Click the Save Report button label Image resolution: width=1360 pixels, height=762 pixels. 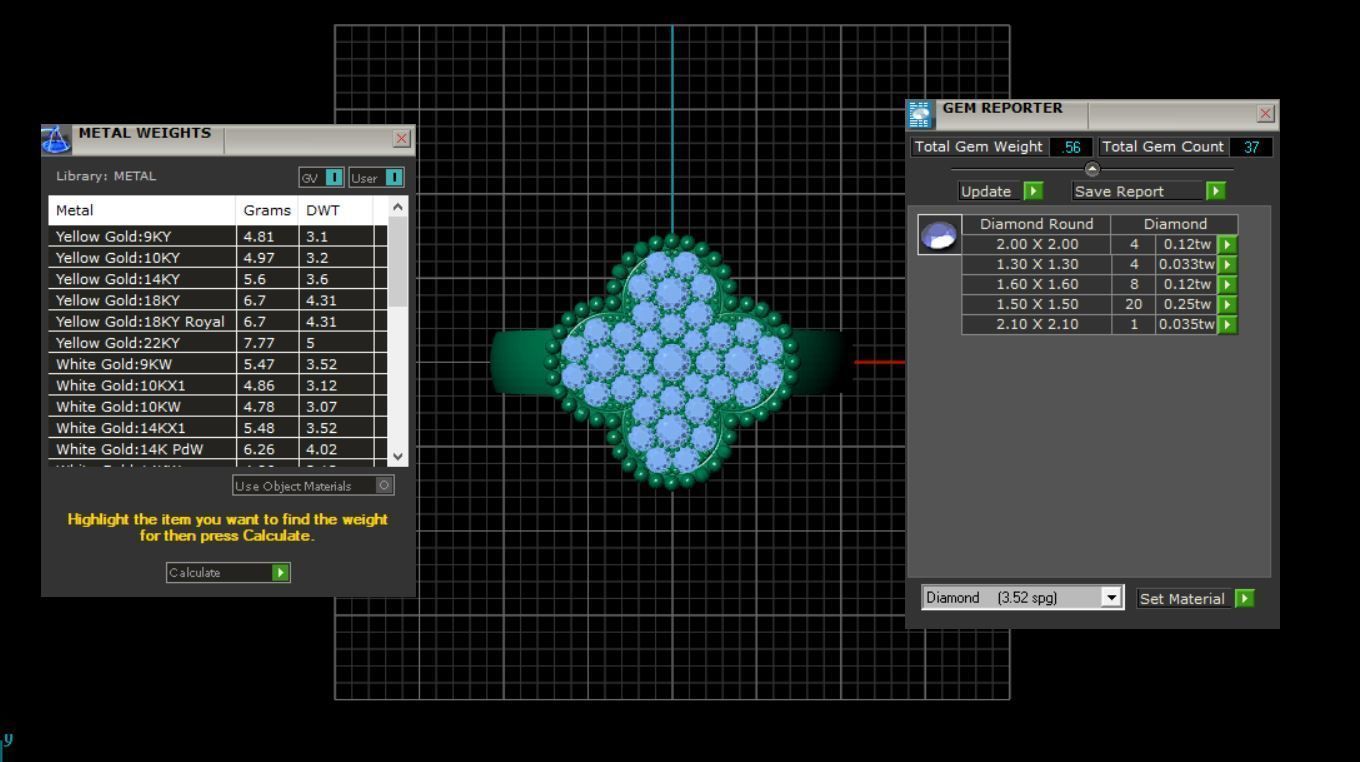click(1119, 191)
